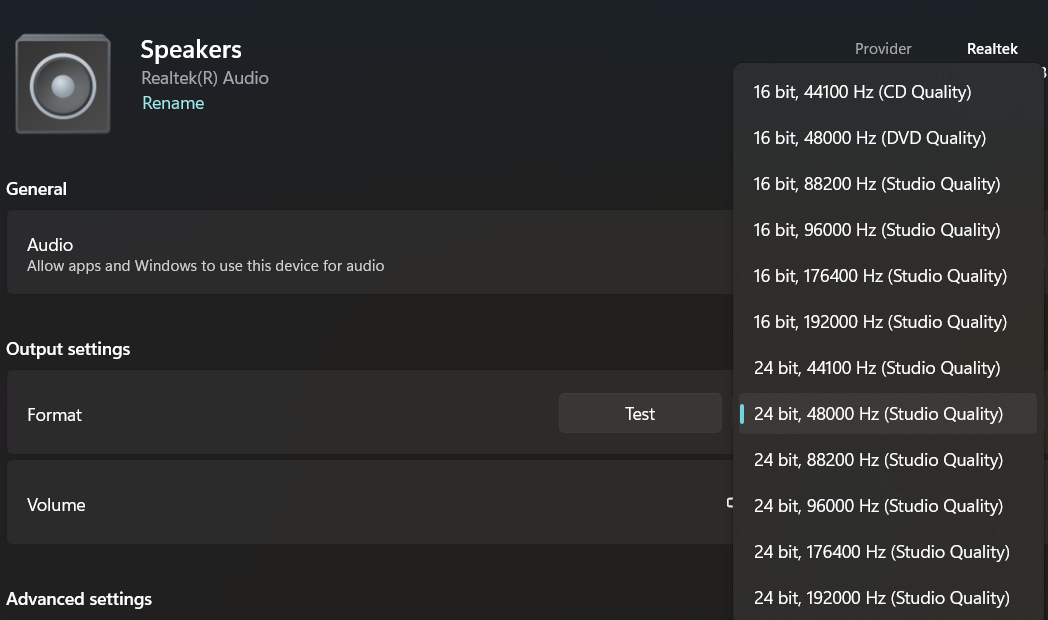
Task: Select highlighted 24 bit, 48000 Hz option
Action: [888, 414]
